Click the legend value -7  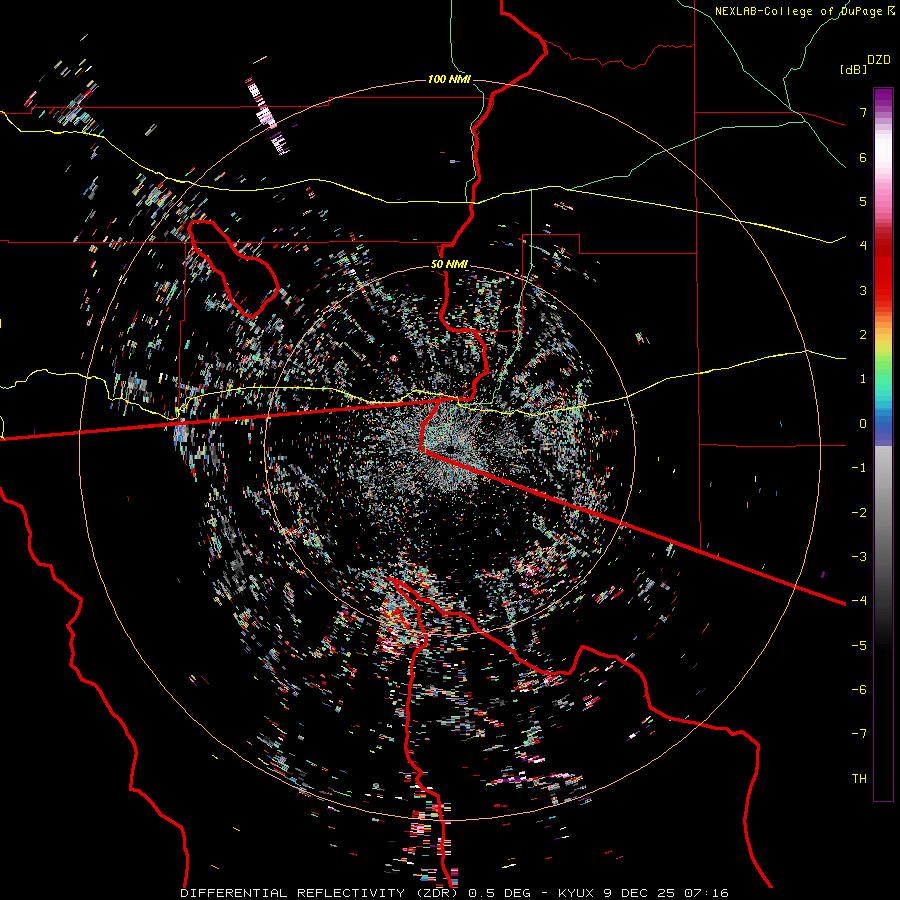pyautogui.click(x=859, y=734)
